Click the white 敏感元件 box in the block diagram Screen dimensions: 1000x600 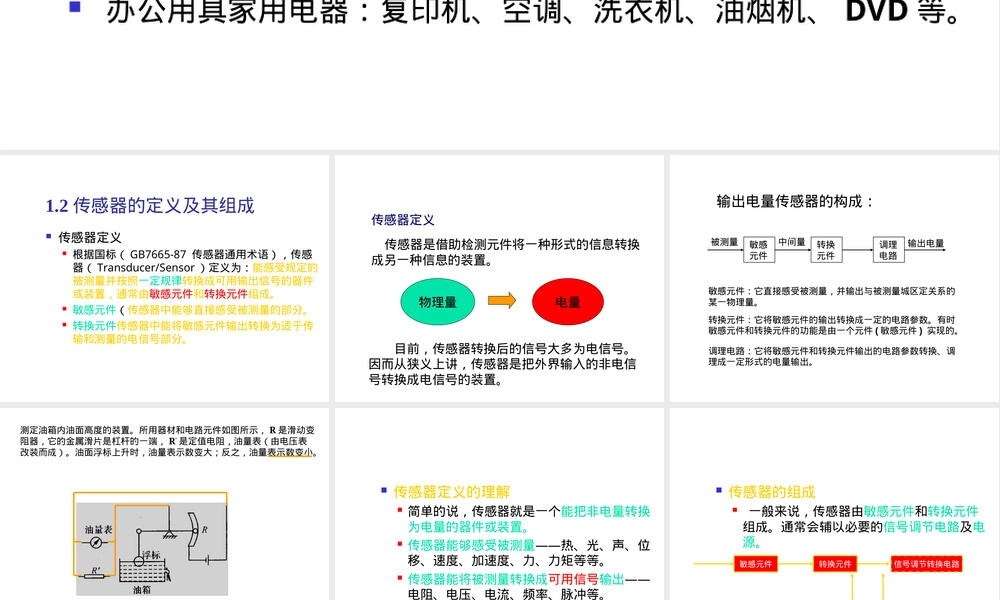pyautogui.click(x=758, y=250)
